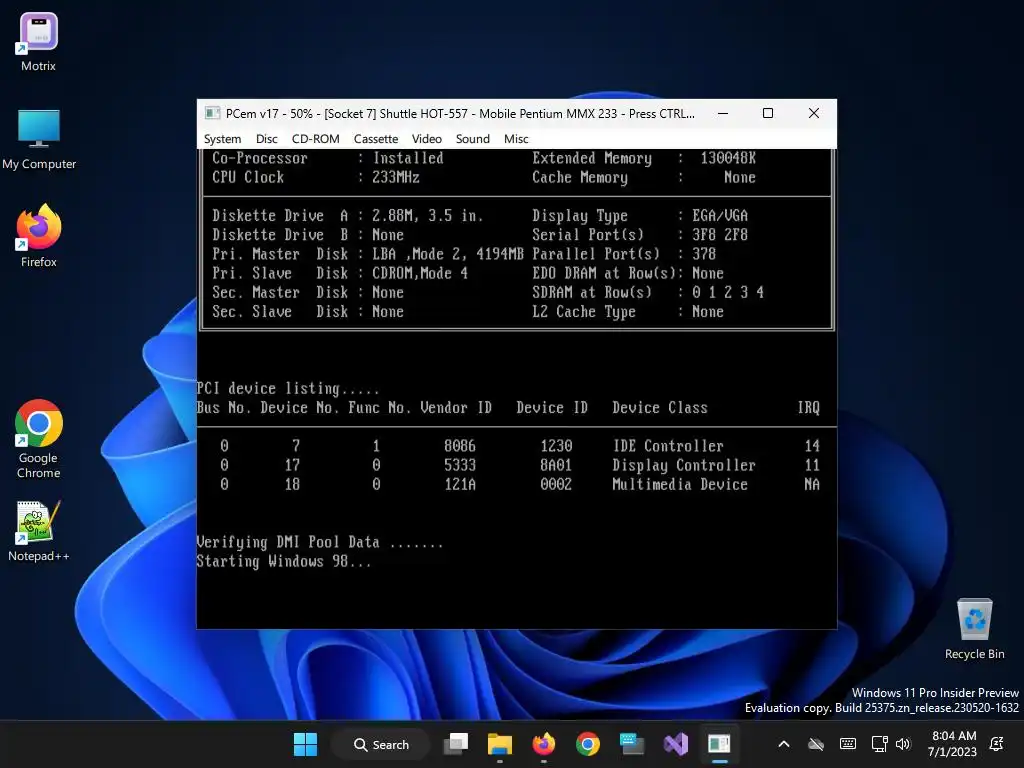Launch Chrome from the taskbar
Viewport: 1024px width, 768px height.
[x=588, y=744]
